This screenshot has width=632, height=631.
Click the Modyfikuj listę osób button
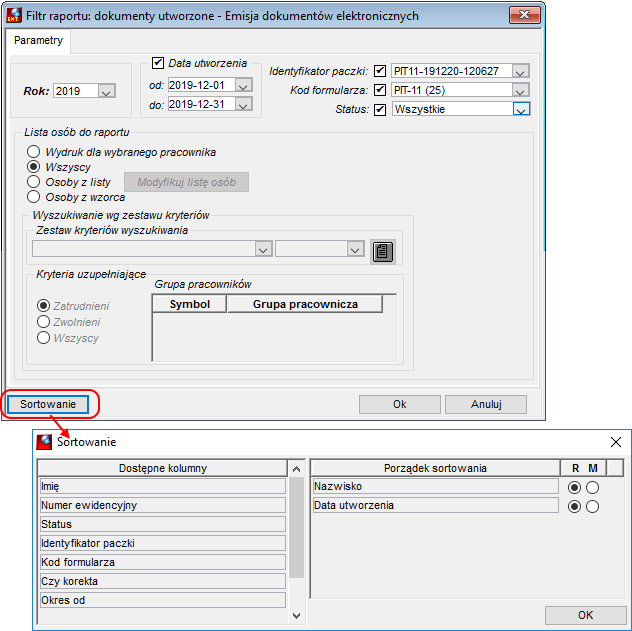coord(186,182)
